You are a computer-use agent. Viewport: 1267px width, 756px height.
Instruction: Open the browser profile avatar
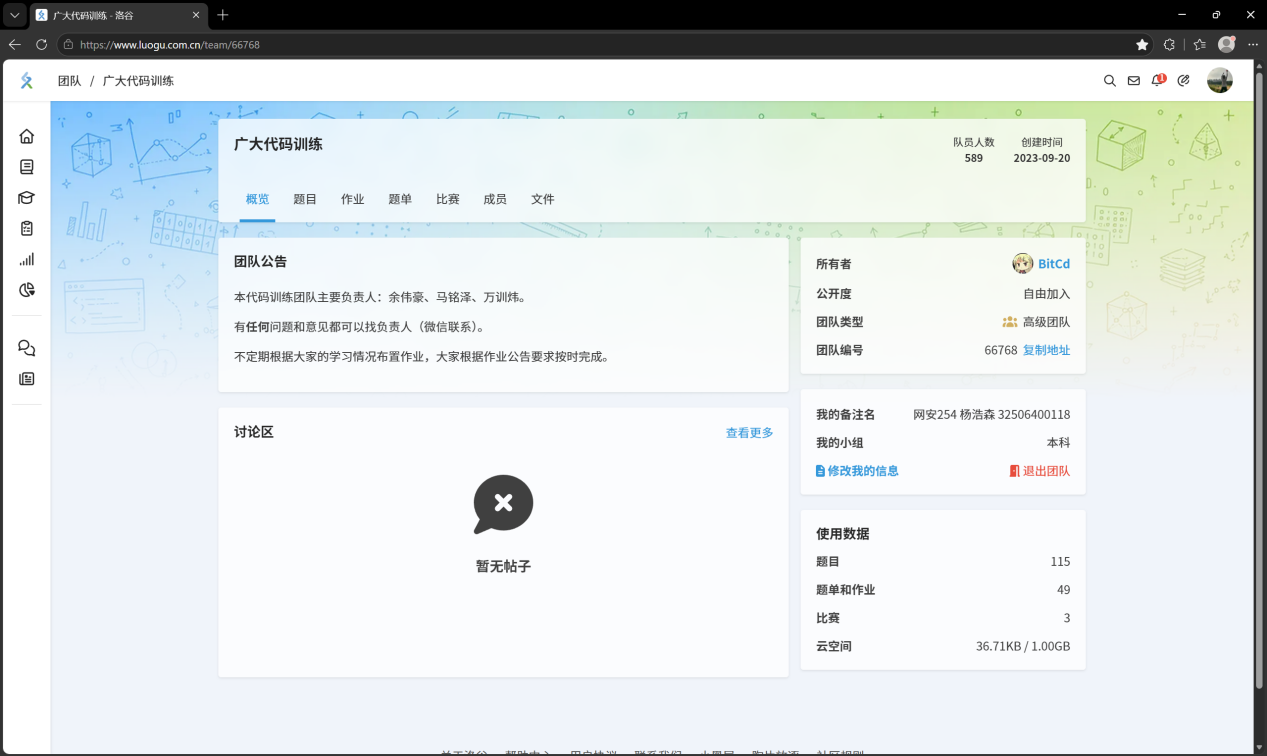click(1227, 44)
